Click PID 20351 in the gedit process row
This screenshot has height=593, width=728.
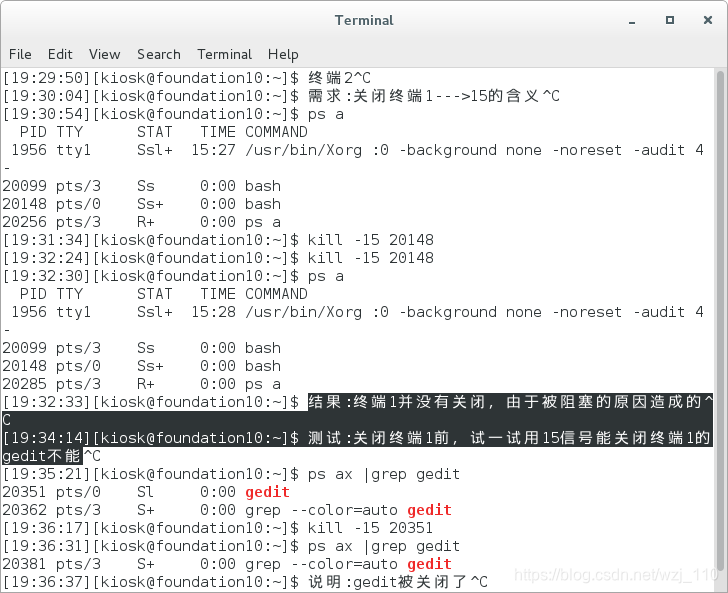point(24,492)
